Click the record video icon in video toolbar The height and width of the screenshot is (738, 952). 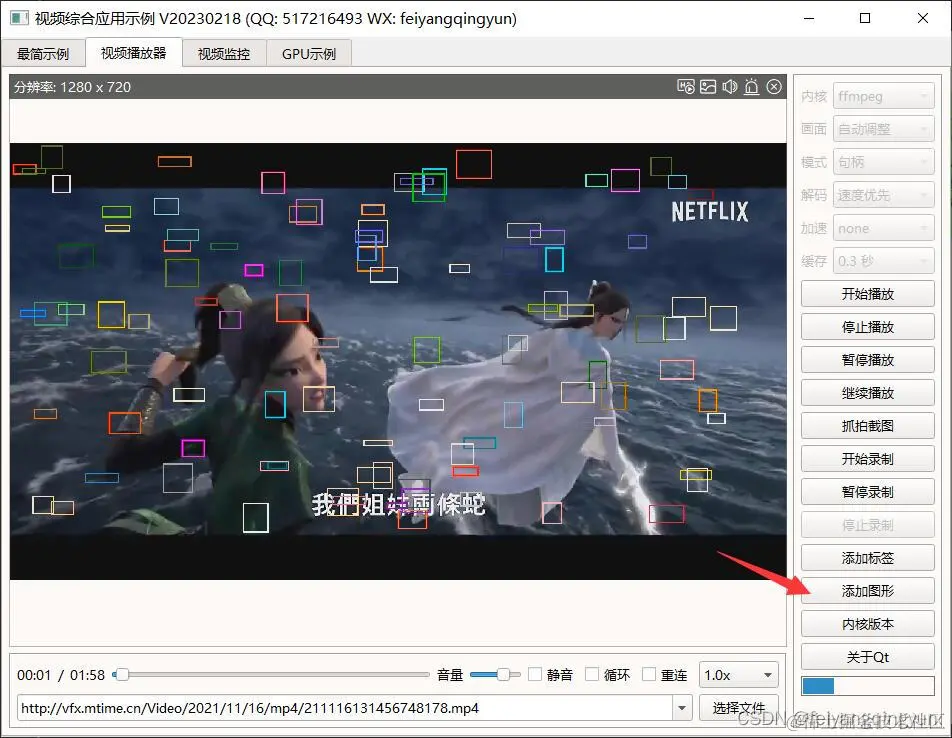click(686, 87)
